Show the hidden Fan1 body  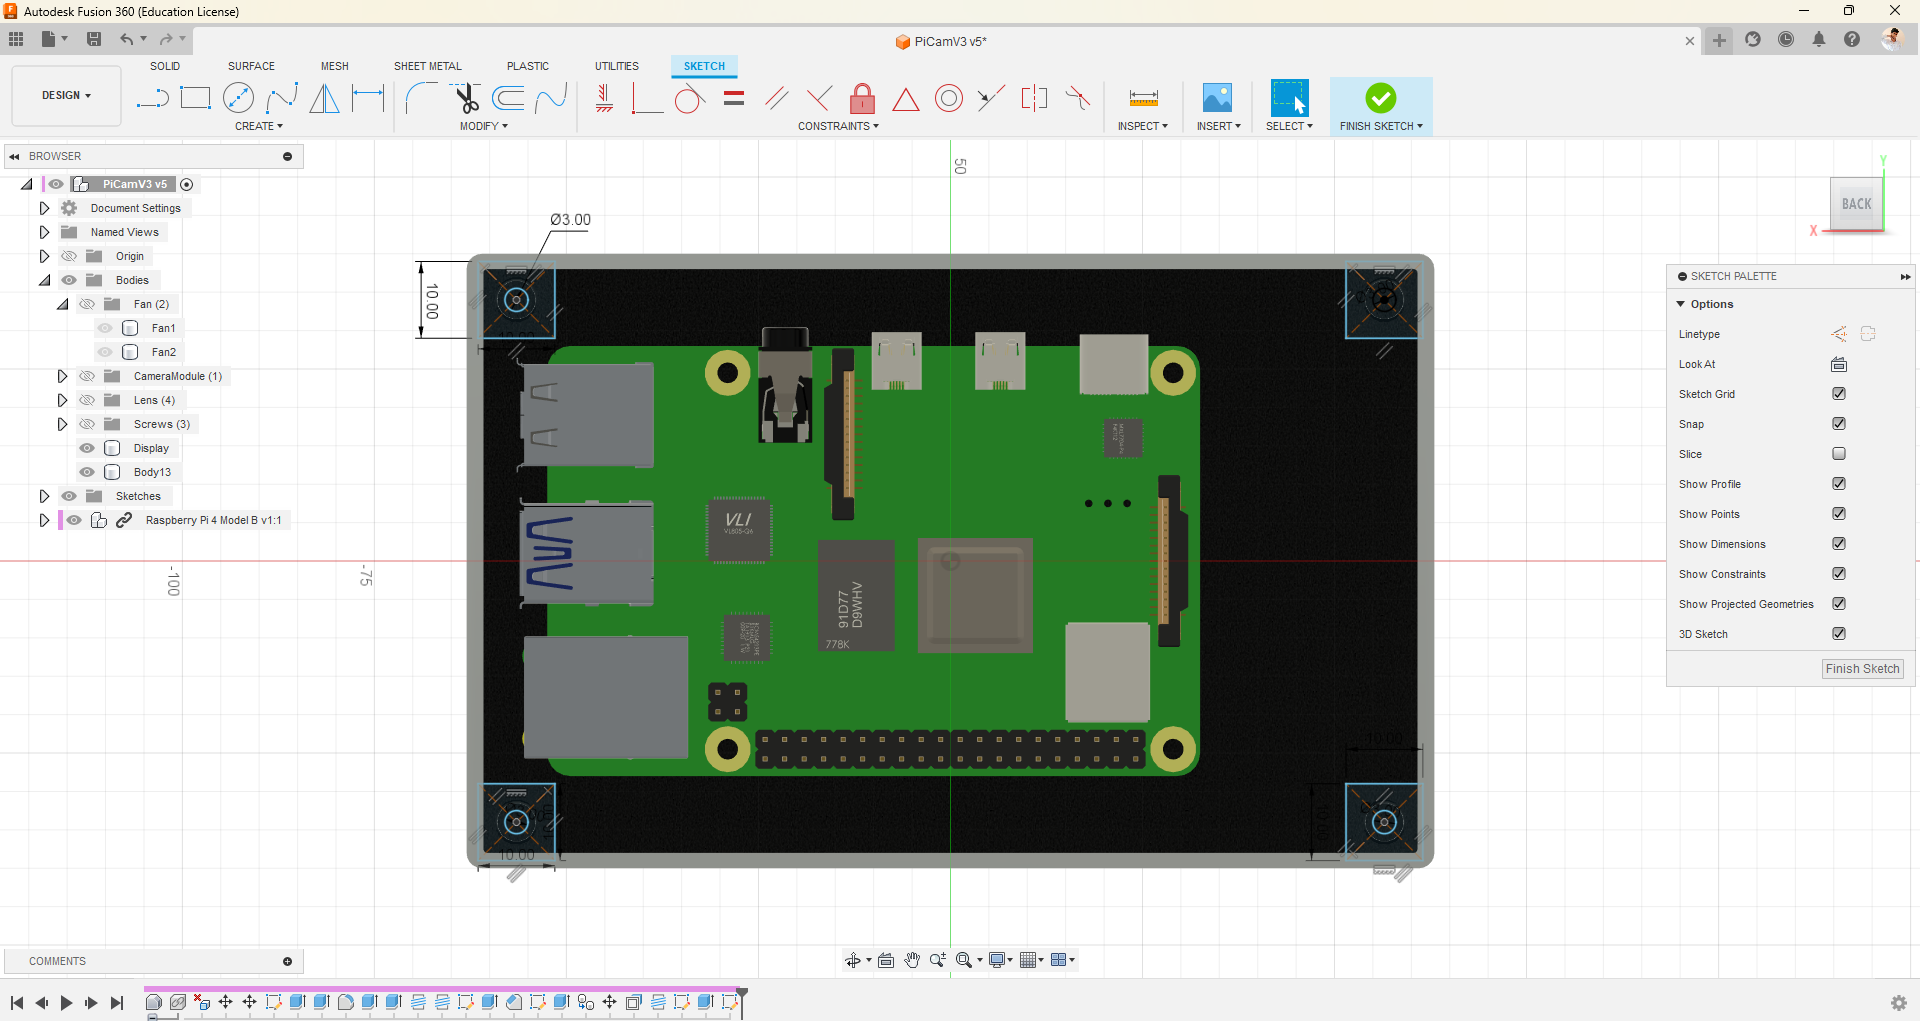(105, 328)
